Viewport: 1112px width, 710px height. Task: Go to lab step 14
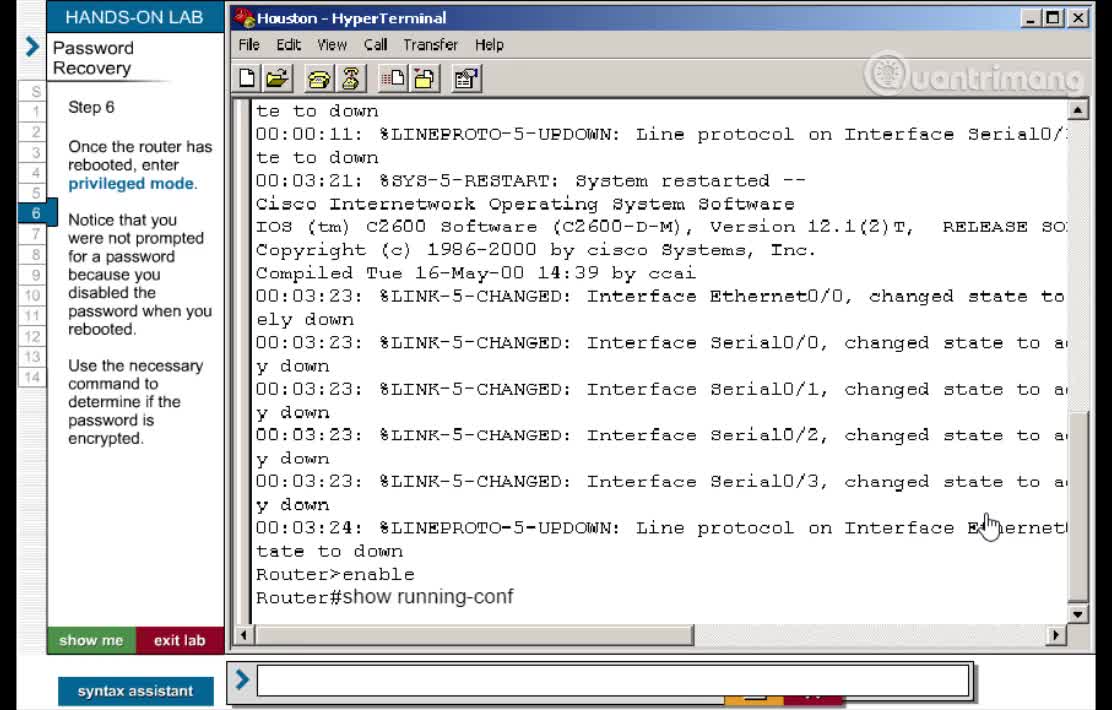[x=33, y=377]
